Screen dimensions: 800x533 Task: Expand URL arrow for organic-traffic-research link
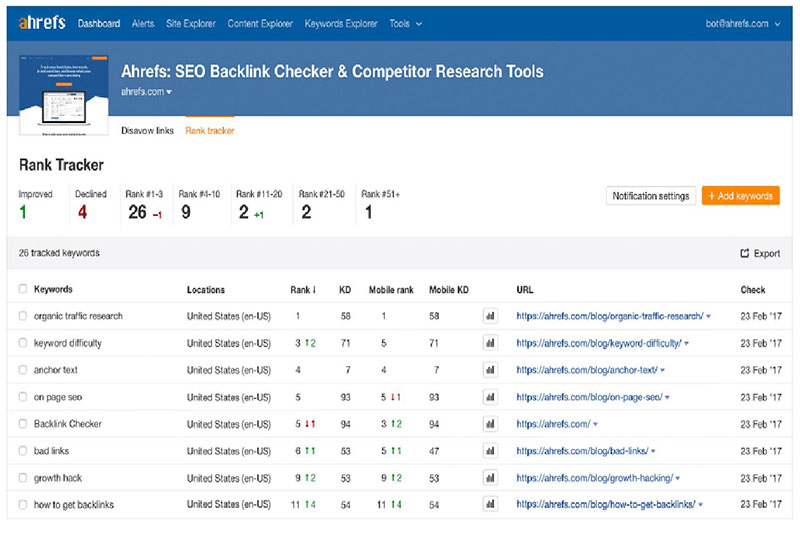coord(709,317)
